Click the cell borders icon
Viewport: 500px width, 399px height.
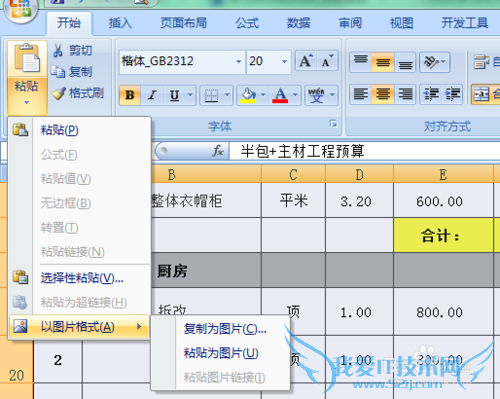(211, 95)
